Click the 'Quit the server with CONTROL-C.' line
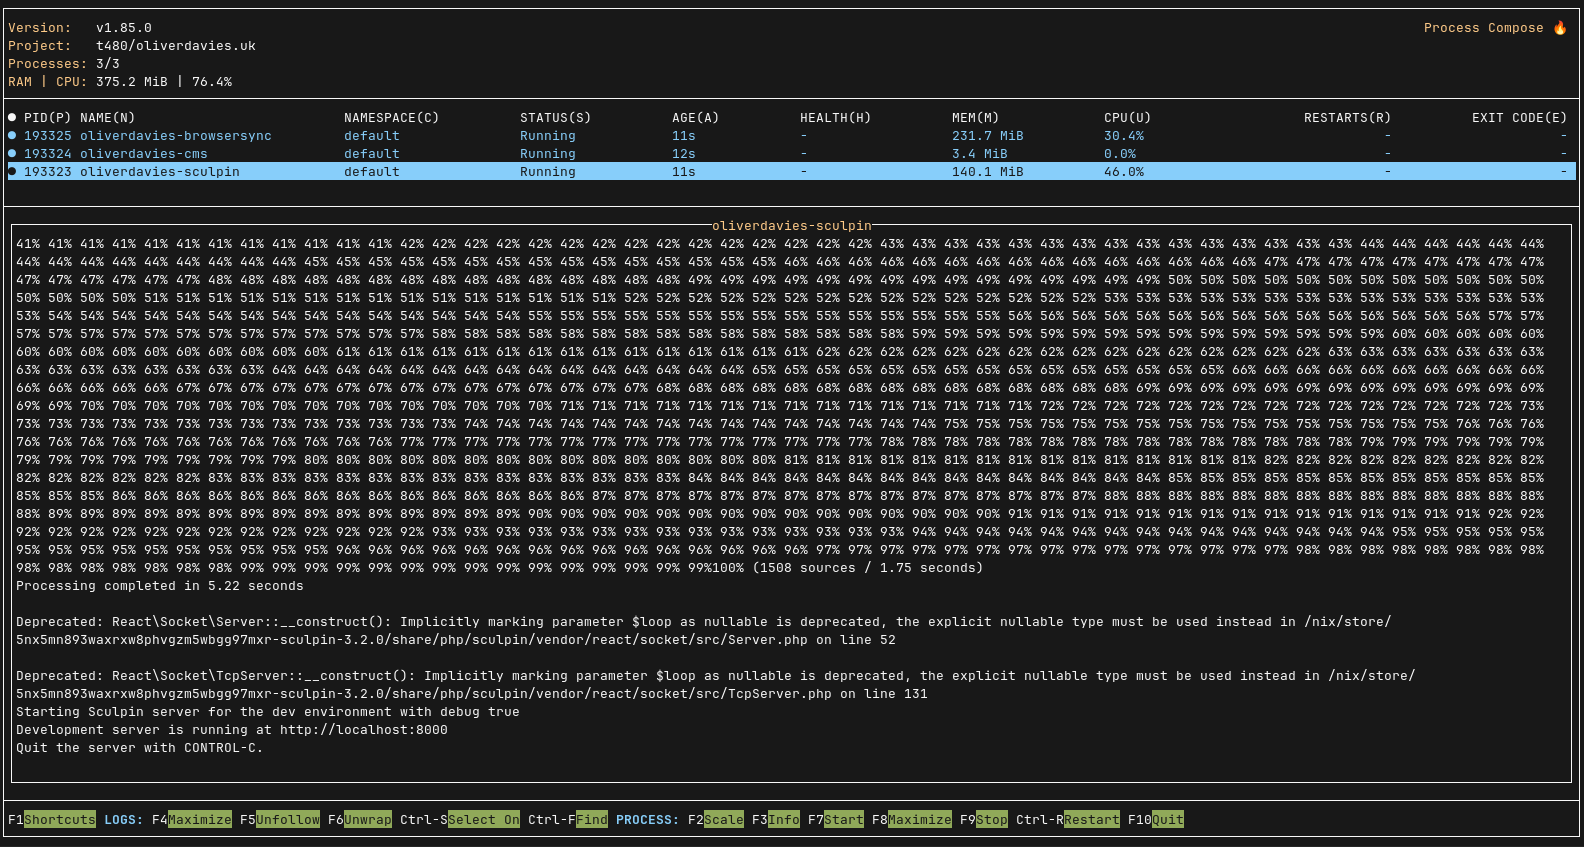The width and height of the screenshot is (1584, 847). click(140, 748)
